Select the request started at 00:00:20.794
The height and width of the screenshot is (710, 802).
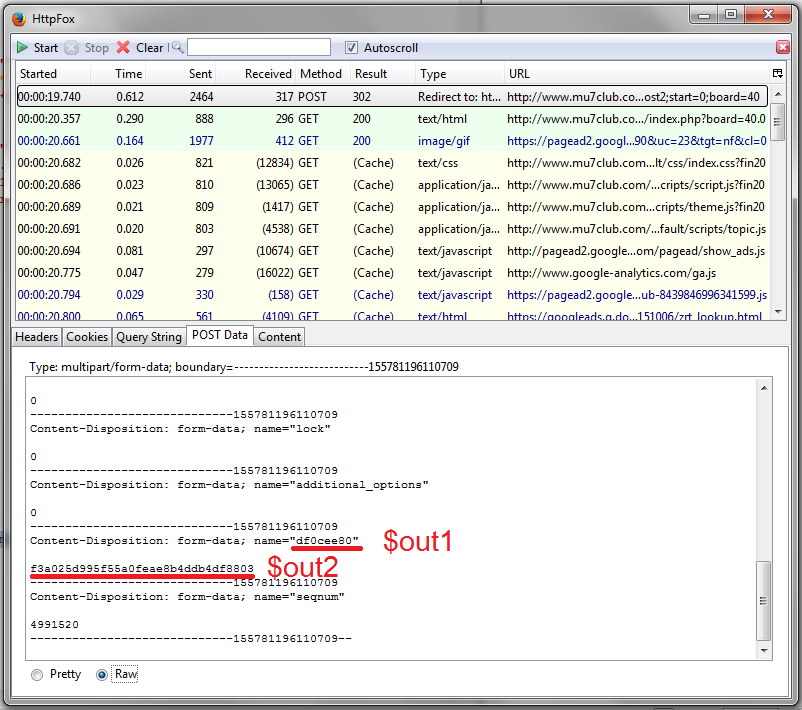point(392,295)
